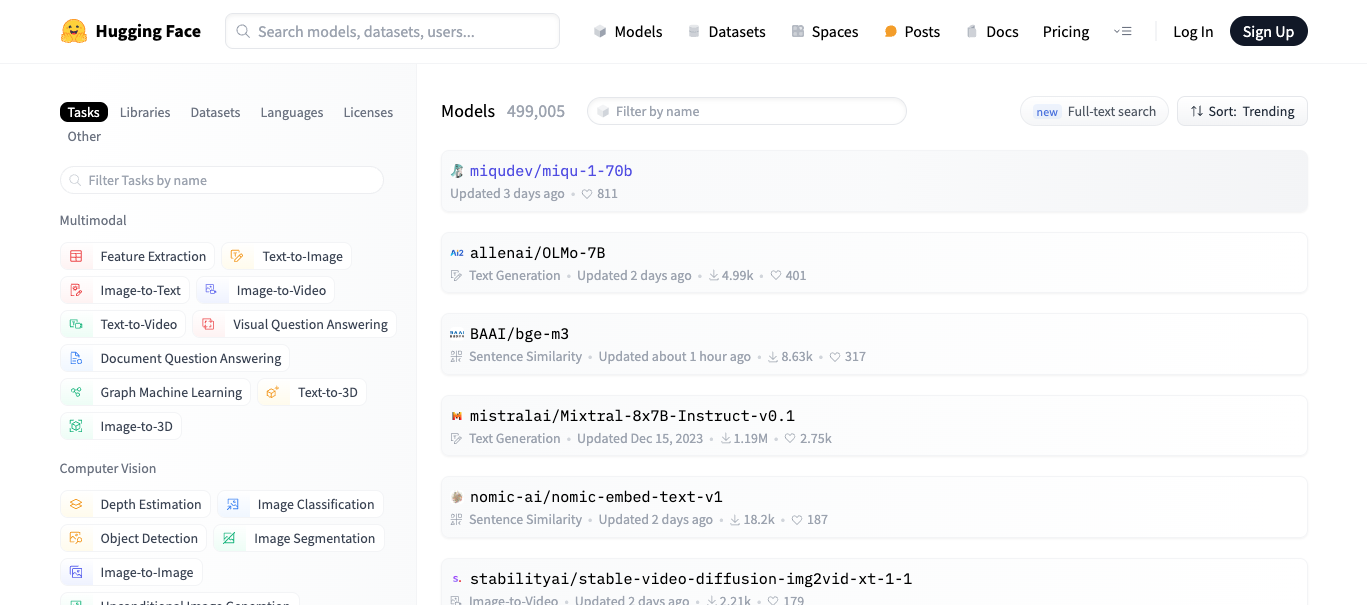1367x605 pixels.
Task: Click the Text-to-Video task icon
Action: 76,324
